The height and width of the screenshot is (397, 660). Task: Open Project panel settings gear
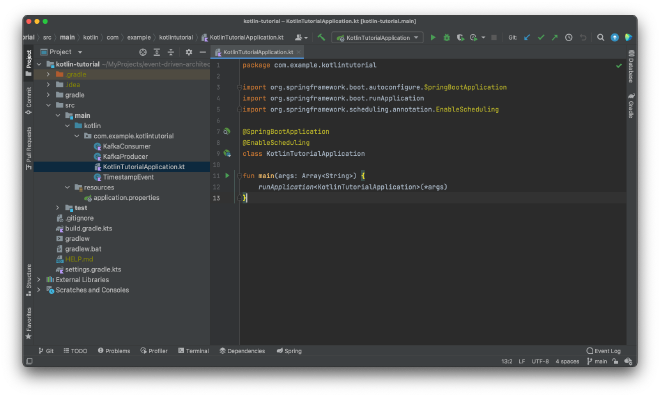point(189,52)
